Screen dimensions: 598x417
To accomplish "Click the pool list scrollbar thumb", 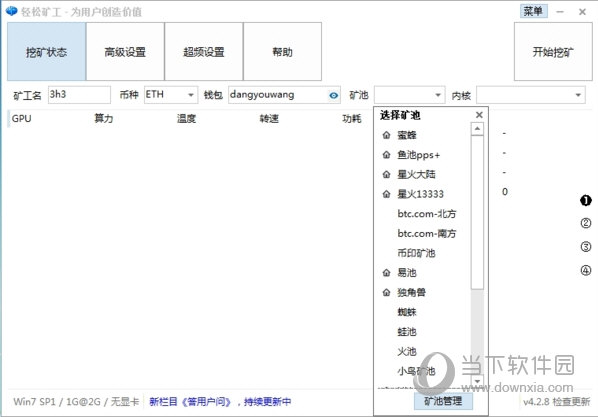I will [x=477, y=212].
